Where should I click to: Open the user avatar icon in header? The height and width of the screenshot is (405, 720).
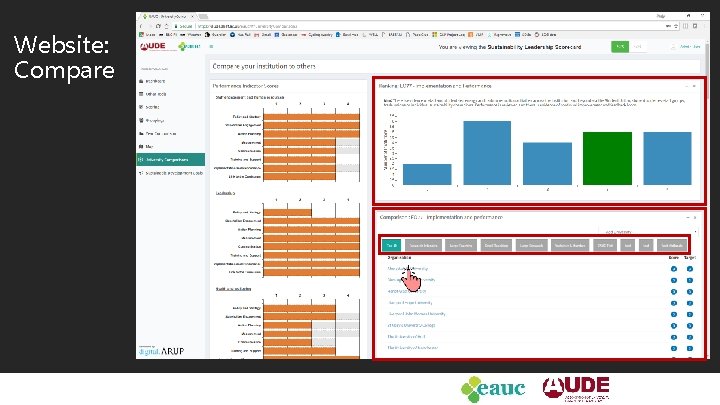click(x=673, y=47)
